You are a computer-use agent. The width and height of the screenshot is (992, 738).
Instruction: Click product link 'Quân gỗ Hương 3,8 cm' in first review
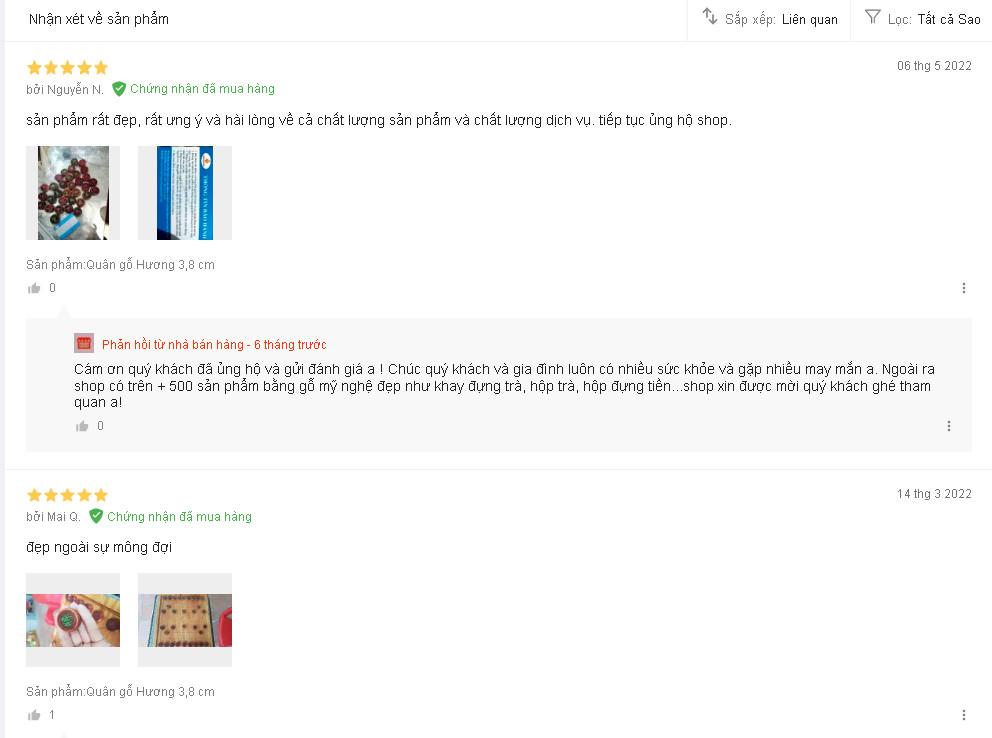[150, 265]
